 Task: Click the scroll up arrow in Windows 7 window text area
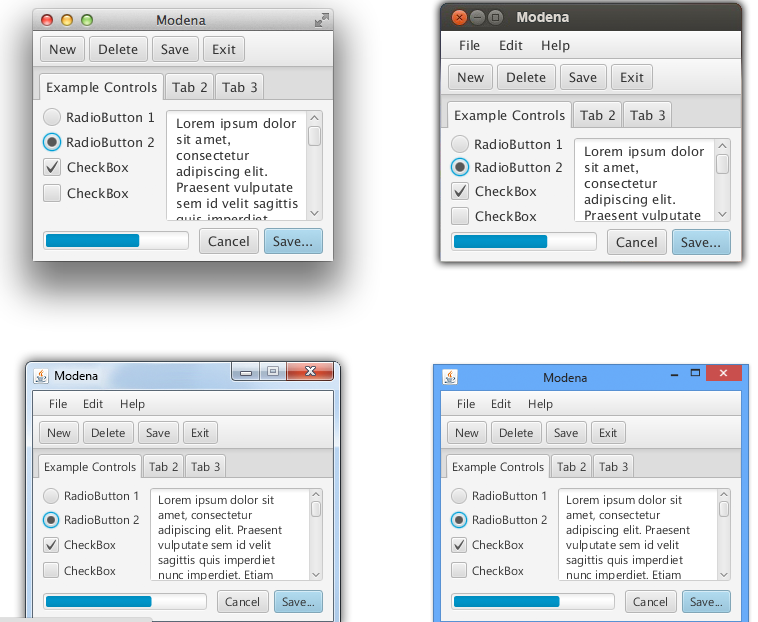pyautogui.click(x=316, y=494)
